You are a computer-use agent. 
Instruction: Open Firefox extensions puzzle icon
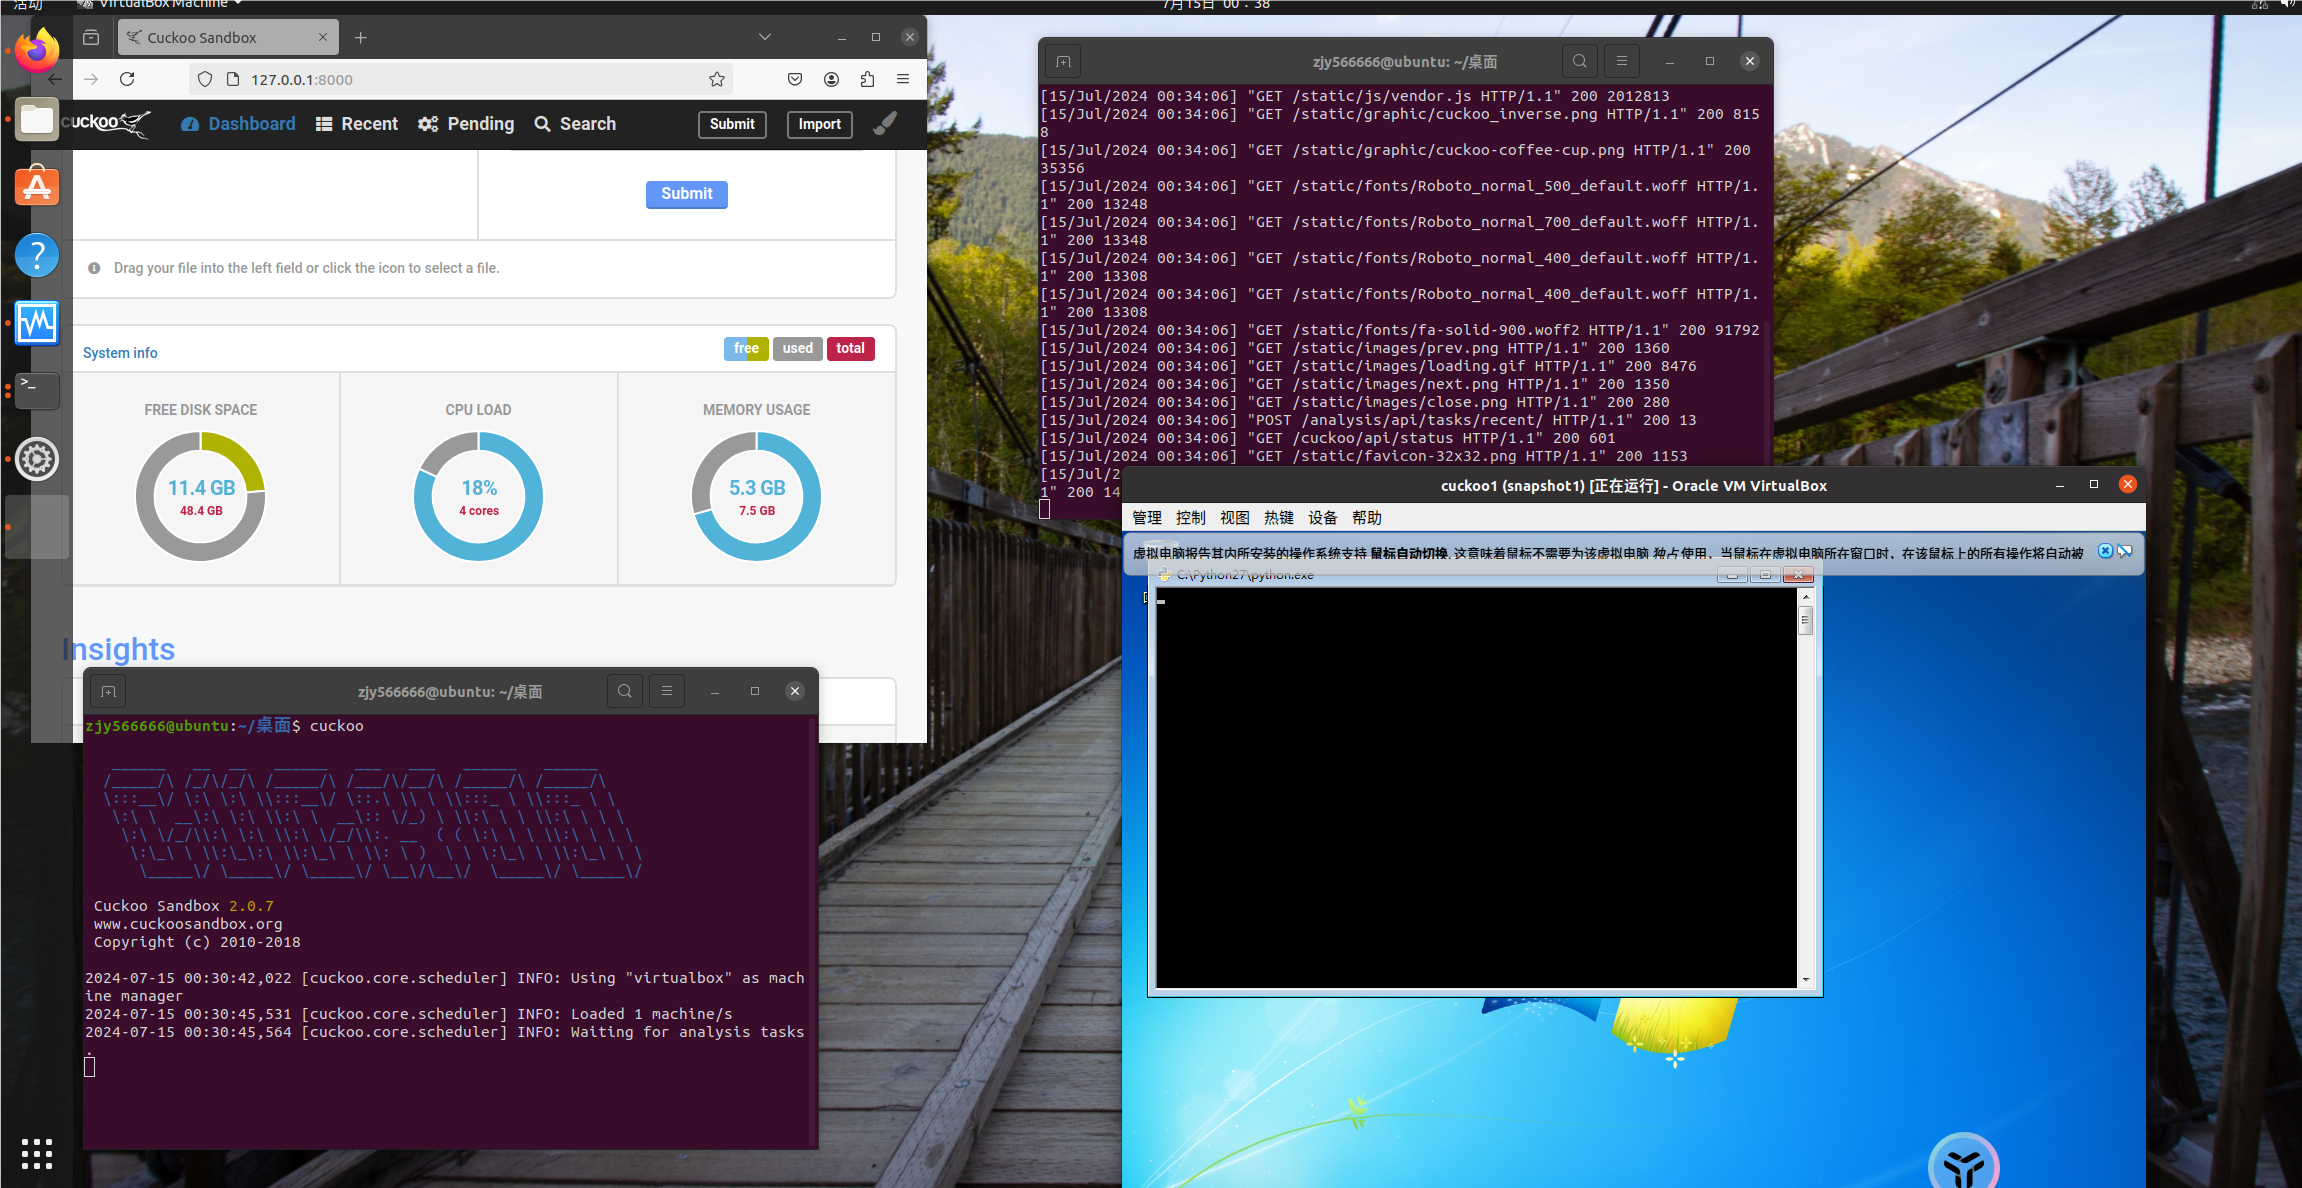pyautogui.click(x=867, y=79)
